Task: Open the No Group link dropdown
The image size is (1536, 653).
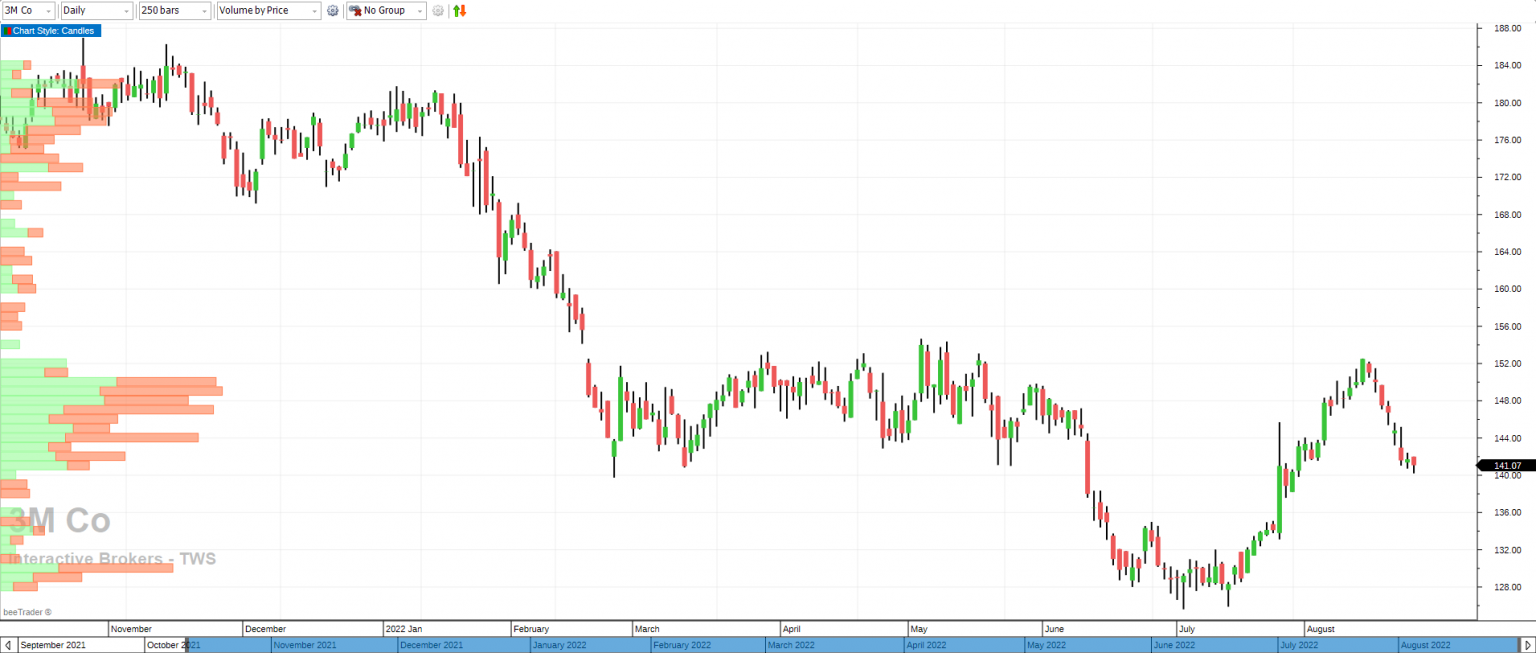Action: pyautogui.click(x=386, y=10)
